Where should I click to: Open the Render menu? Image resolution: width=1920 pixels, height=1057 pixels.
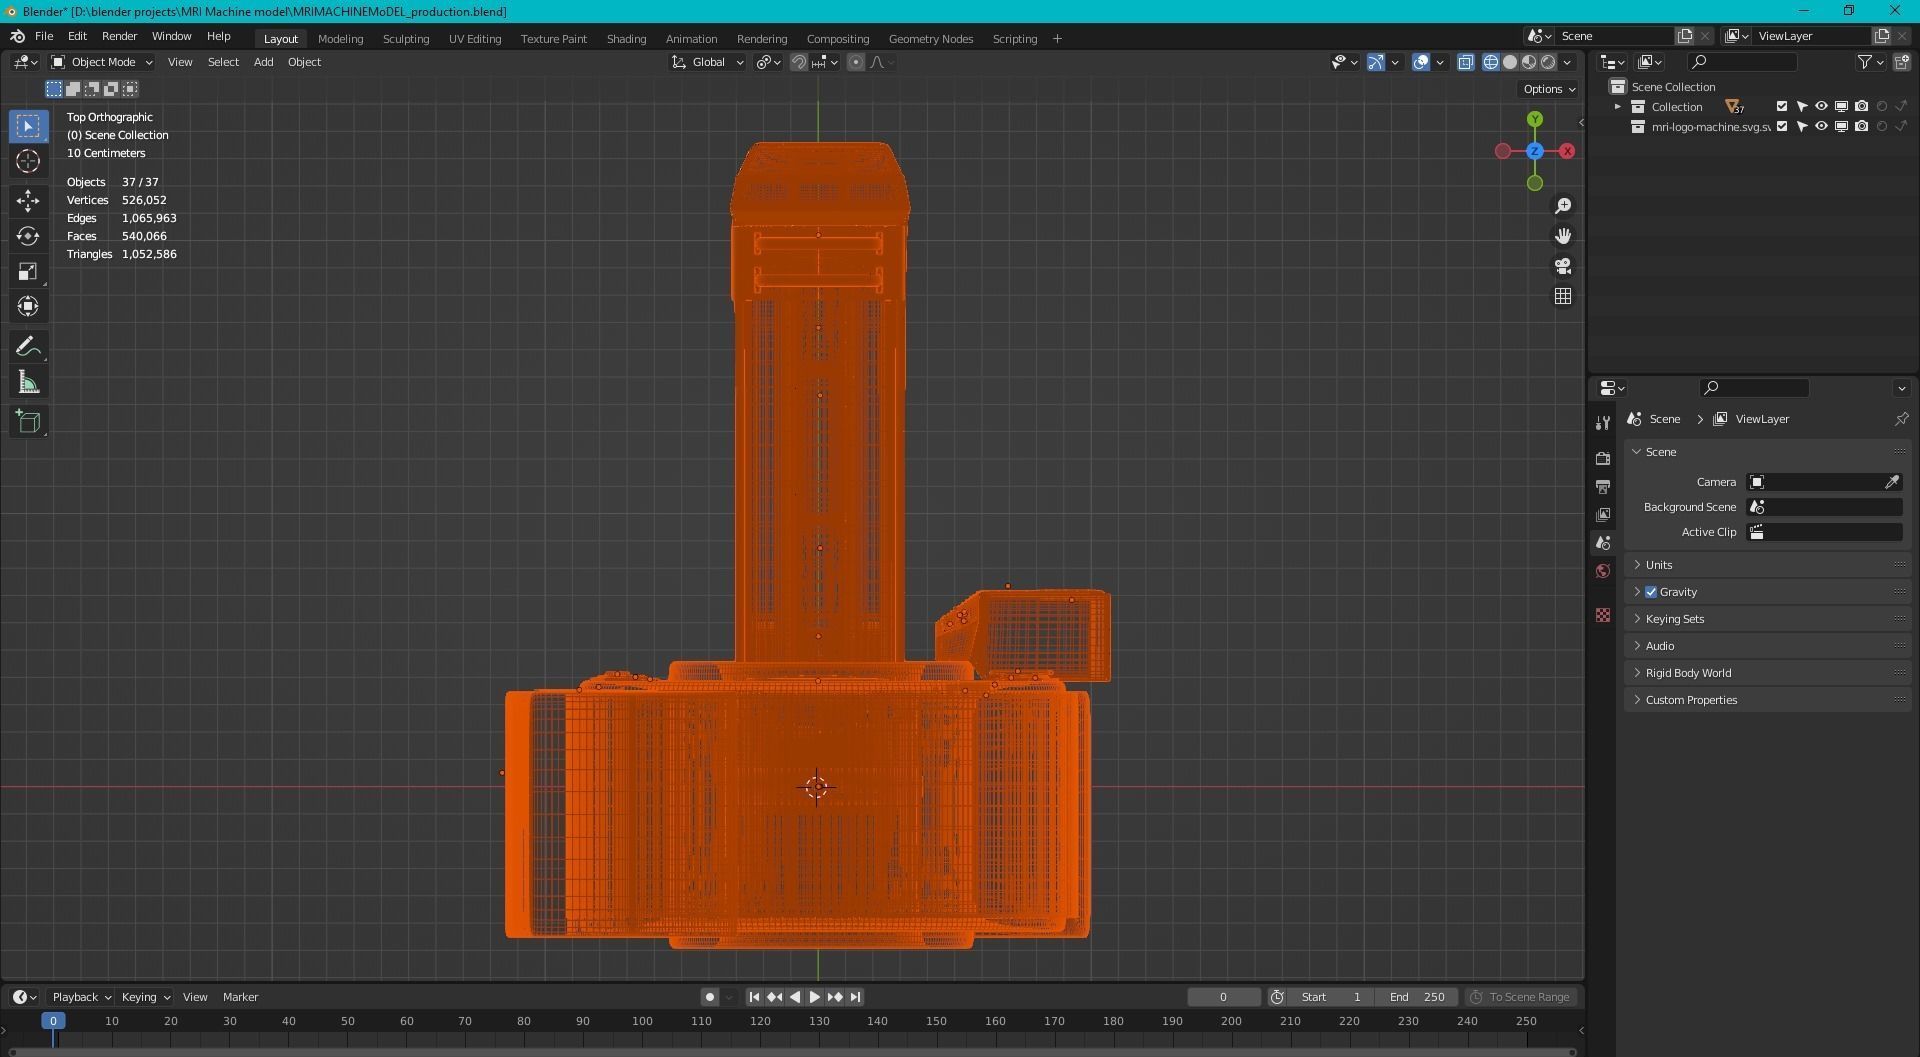click(119, 36)
